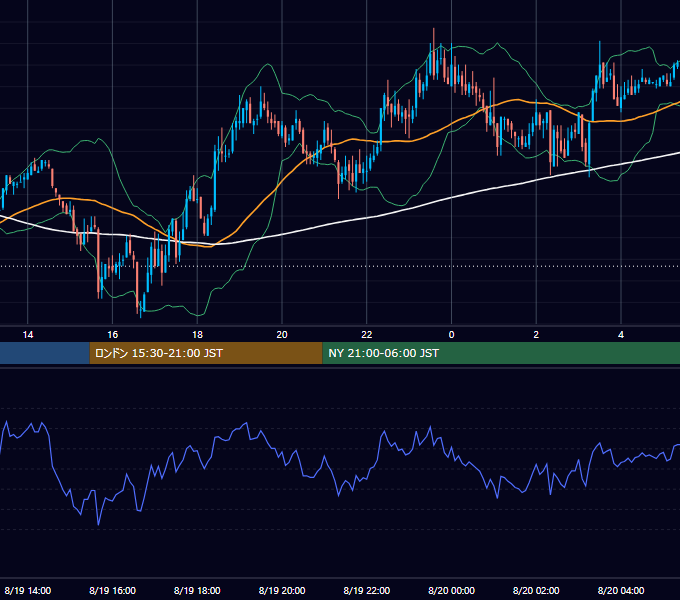This screenshot has width=680, height=600.
Task: Click the NY 21:00-06:00 JST session bar
Action: (x=501, y=353)
